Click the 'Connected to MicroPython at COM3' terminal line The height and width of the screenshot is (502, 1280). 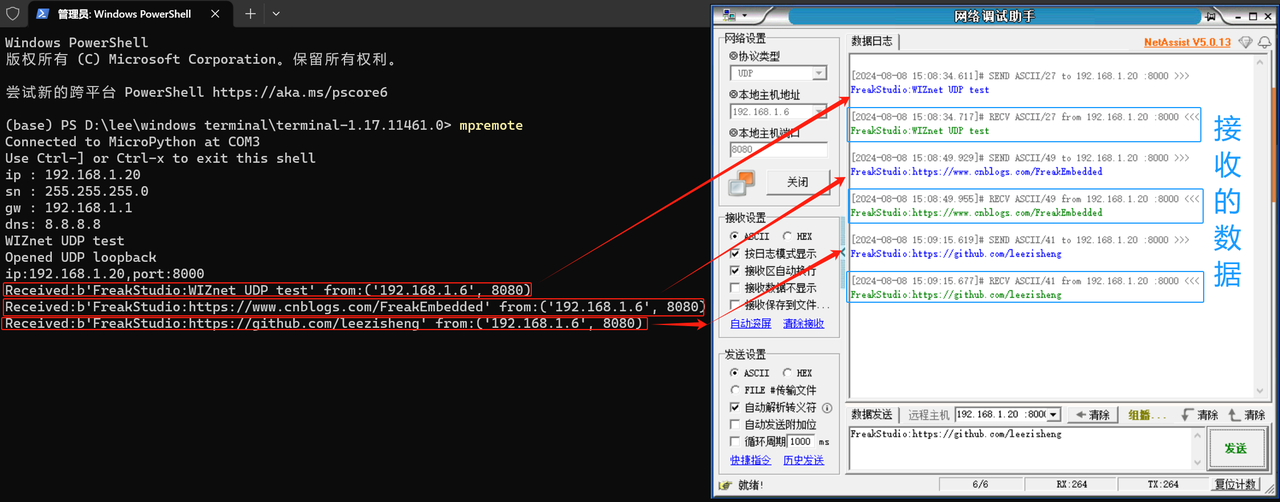[x=134, y=142]
